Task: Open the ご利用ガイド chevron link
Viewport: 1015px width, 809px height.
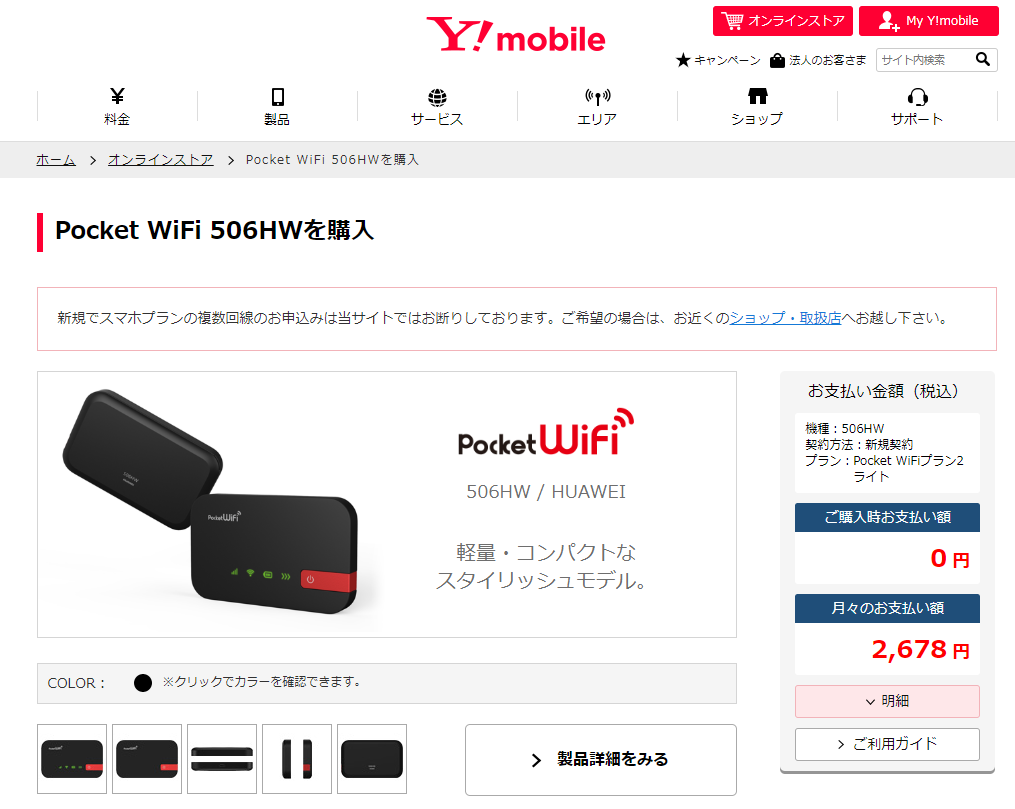Action: click(887, 744)
